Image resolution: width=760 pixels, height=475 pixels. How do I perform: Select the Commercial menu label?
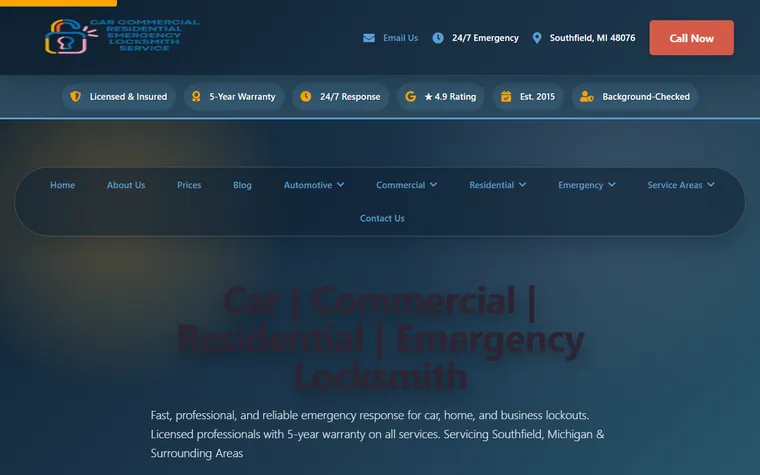tap(400, 185)
